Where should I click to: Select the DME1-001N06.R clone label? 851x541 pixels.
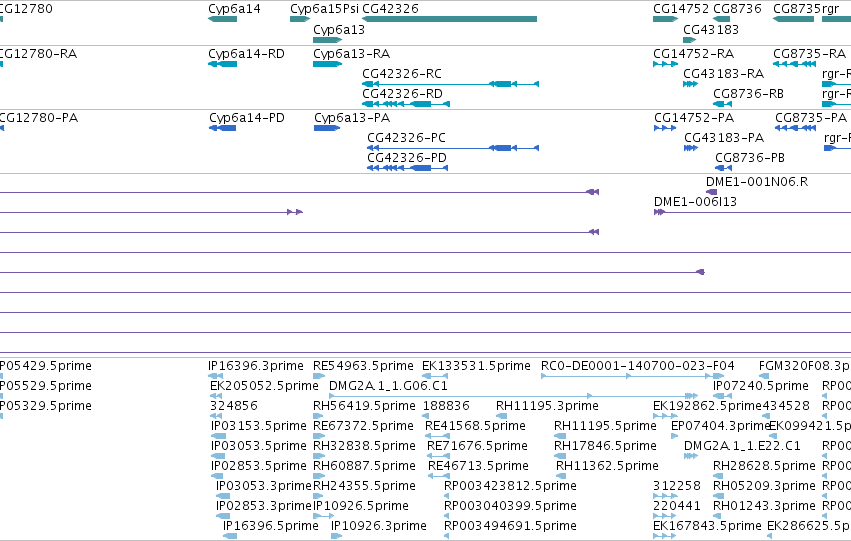coord(757,182)
